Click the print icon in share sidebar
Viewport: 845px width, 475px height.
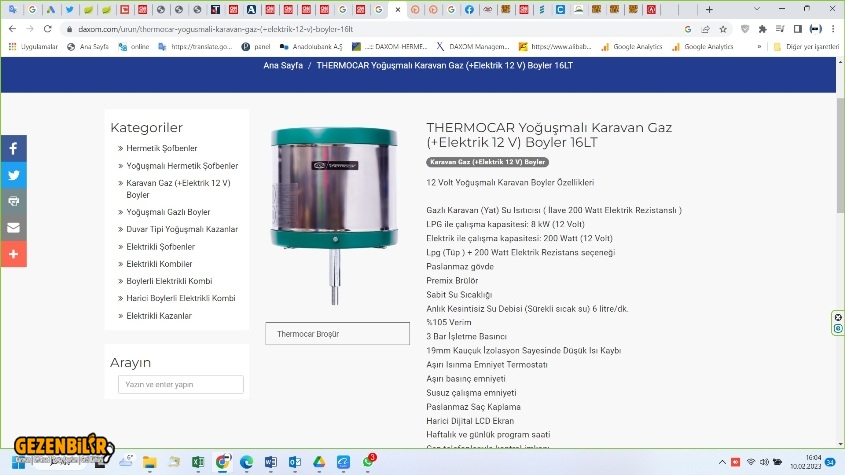13,201
